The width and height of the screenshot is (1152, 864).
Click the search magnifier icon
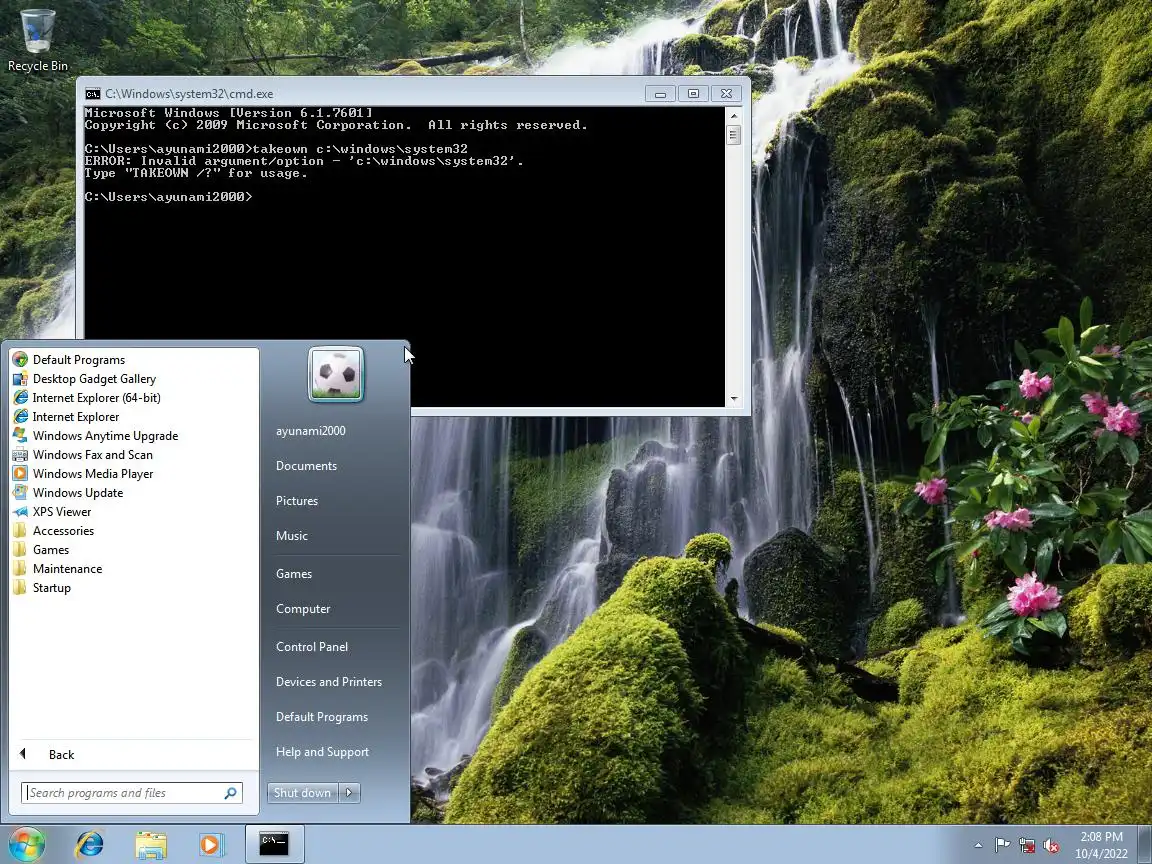[231, 793]
